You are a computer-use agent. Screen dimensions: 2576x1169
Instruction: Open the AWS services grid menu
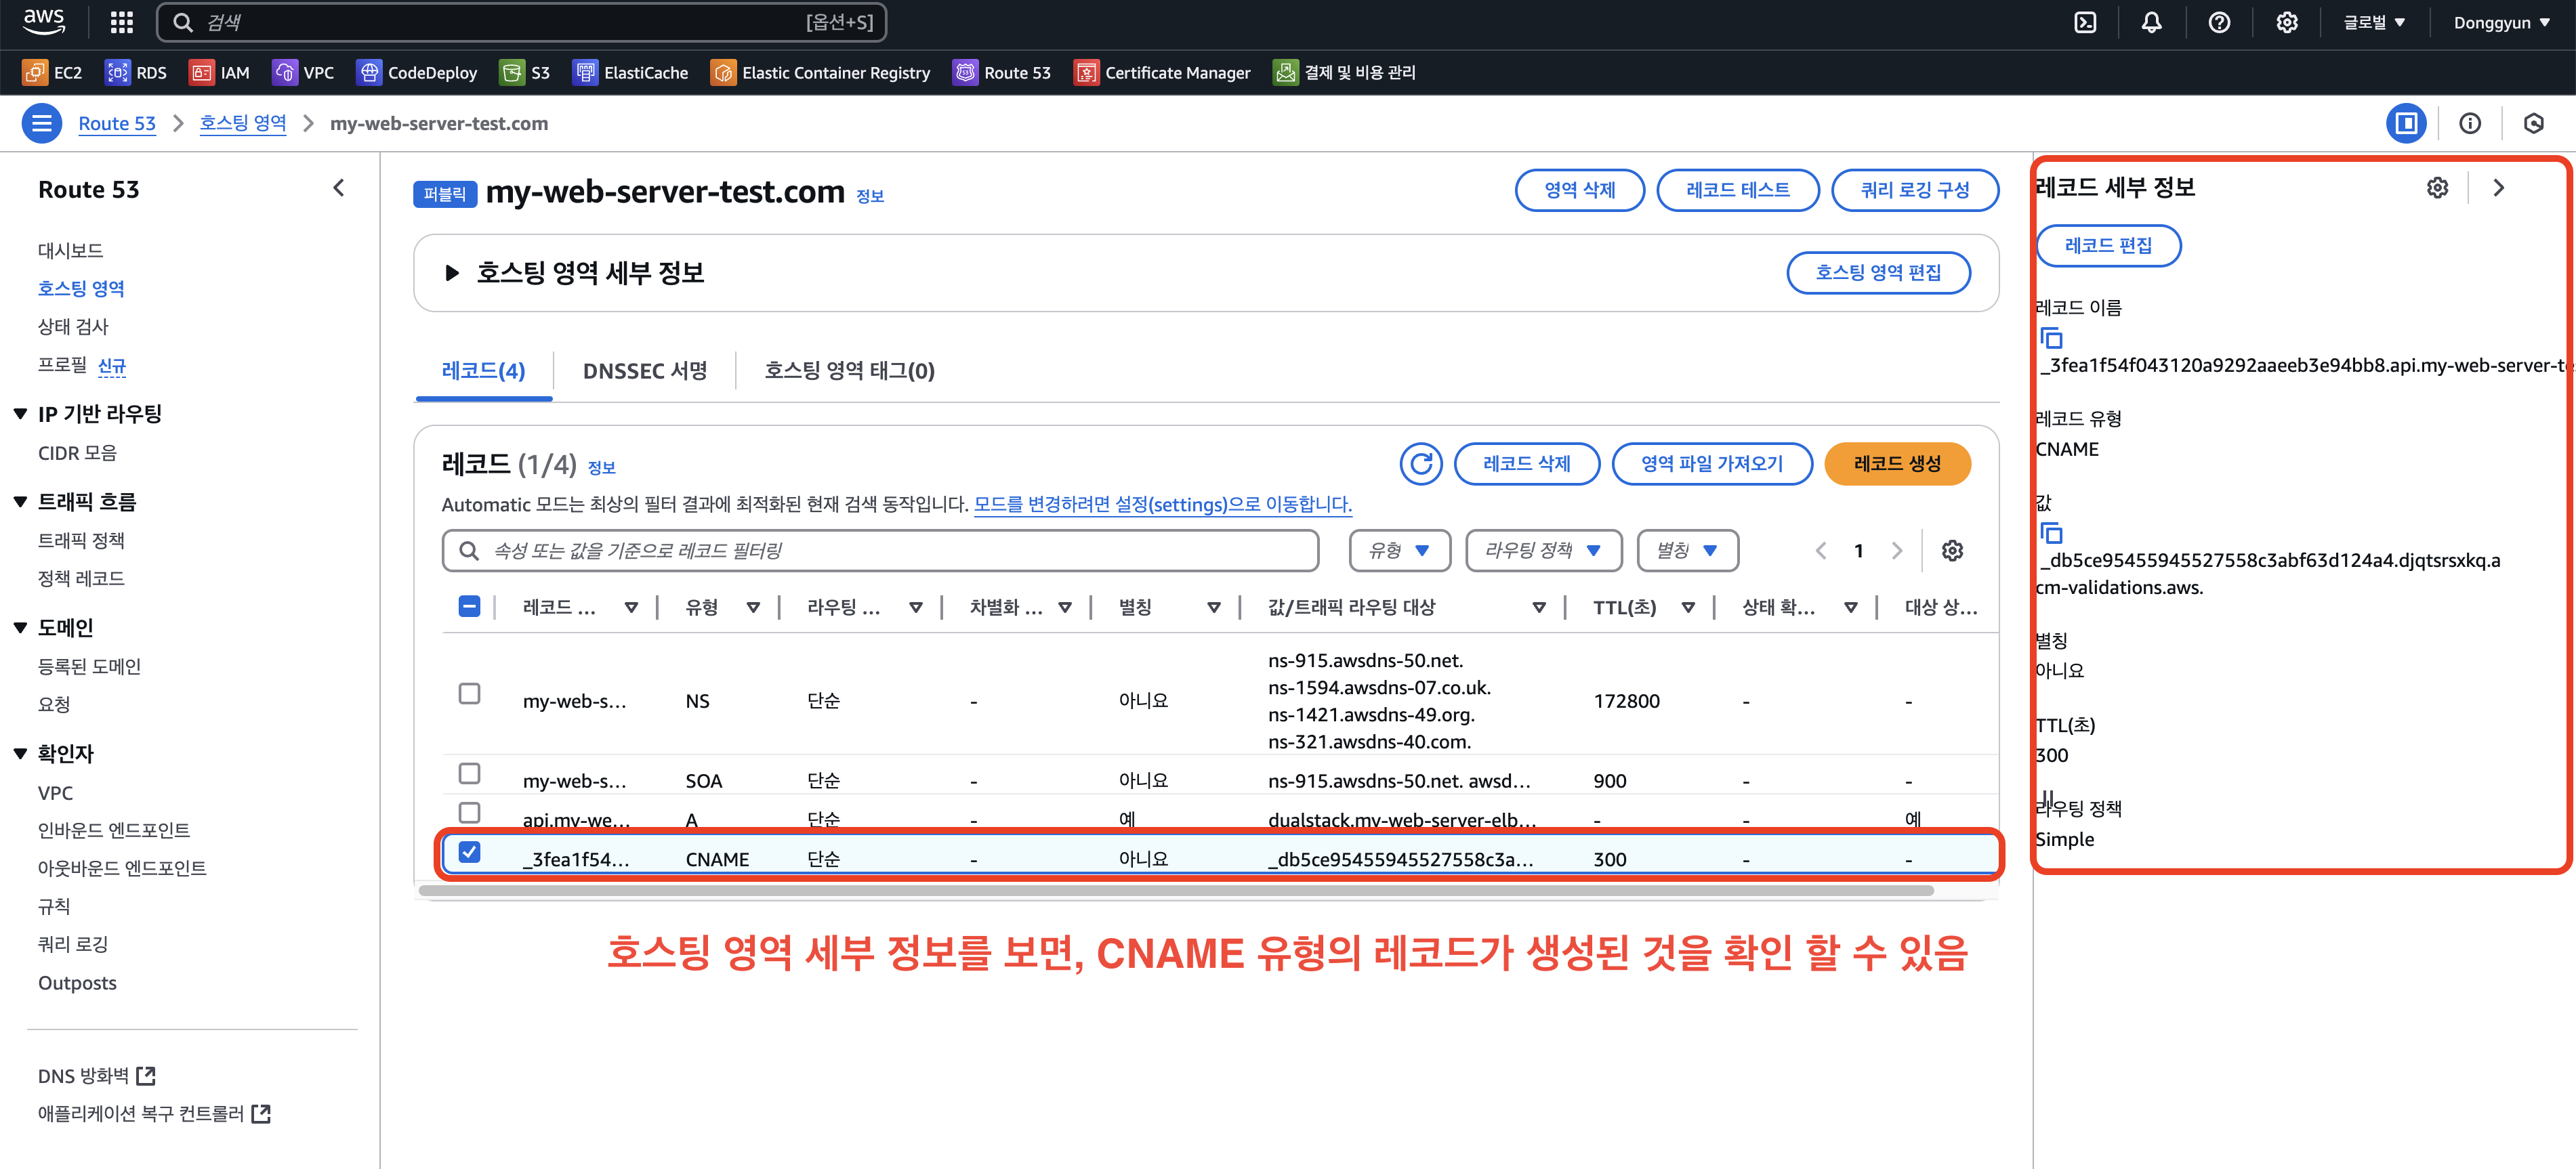coord(121,22)
